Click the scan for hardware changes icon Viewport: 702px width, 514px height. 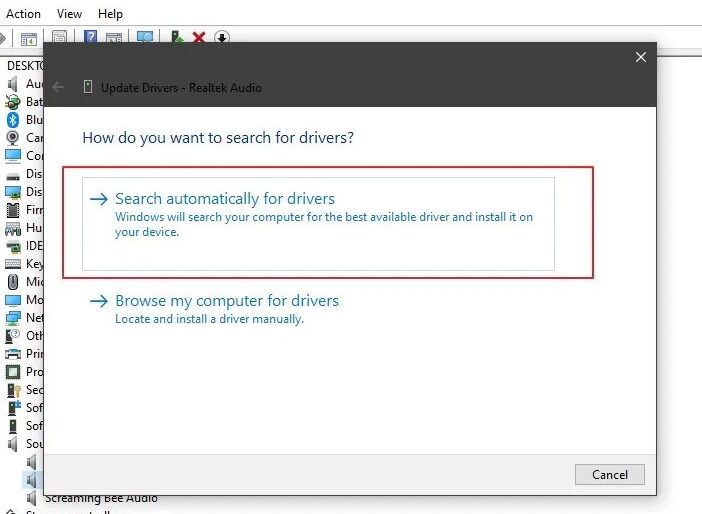tap(145, 37)
